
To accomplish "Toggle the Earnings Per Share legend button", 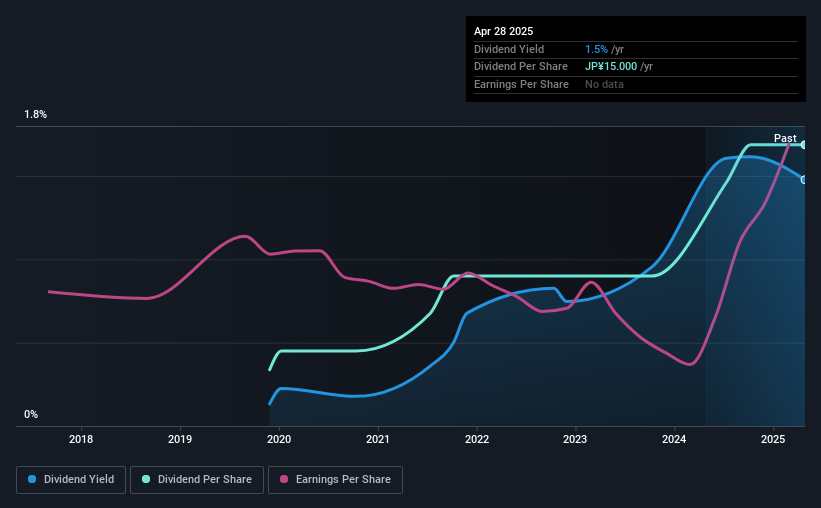I will tap(335, 480).
